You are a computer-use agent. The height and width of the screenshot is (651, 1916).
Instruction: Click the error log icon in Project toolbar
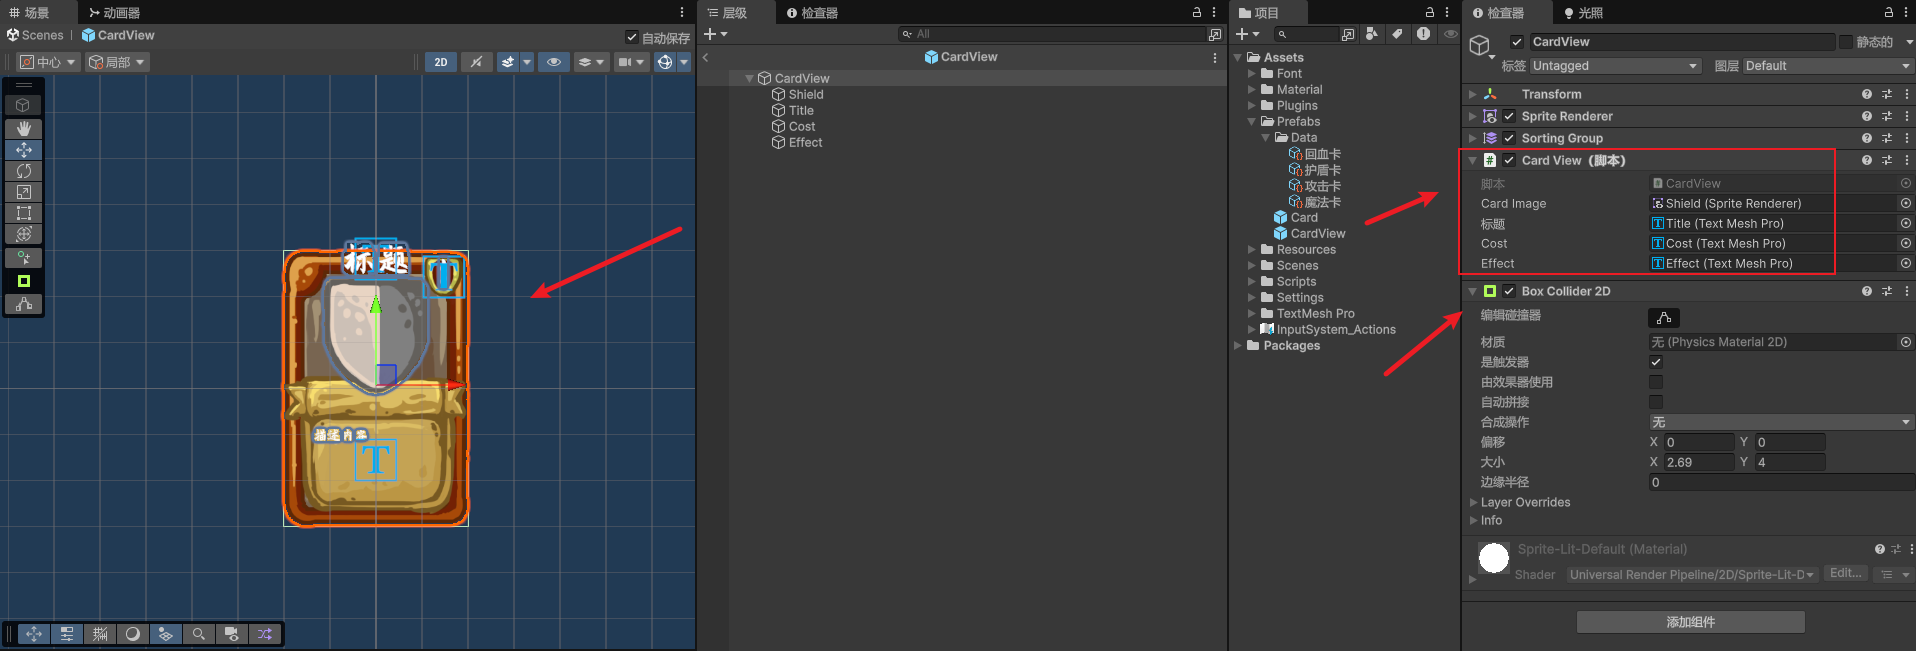point(1423,34)
